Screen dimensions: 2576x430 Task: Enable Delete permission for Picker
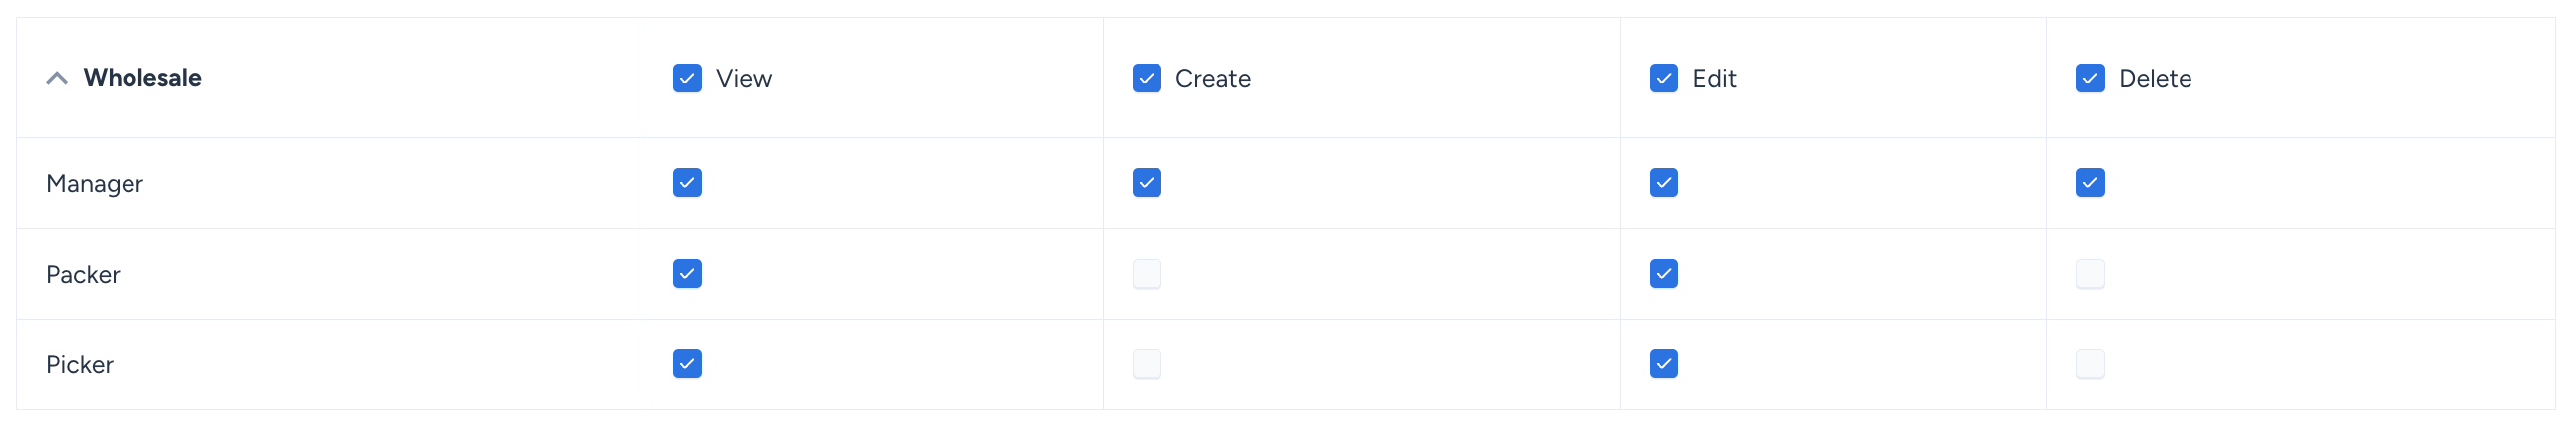pyautogui.click(x=2089, y=364)
